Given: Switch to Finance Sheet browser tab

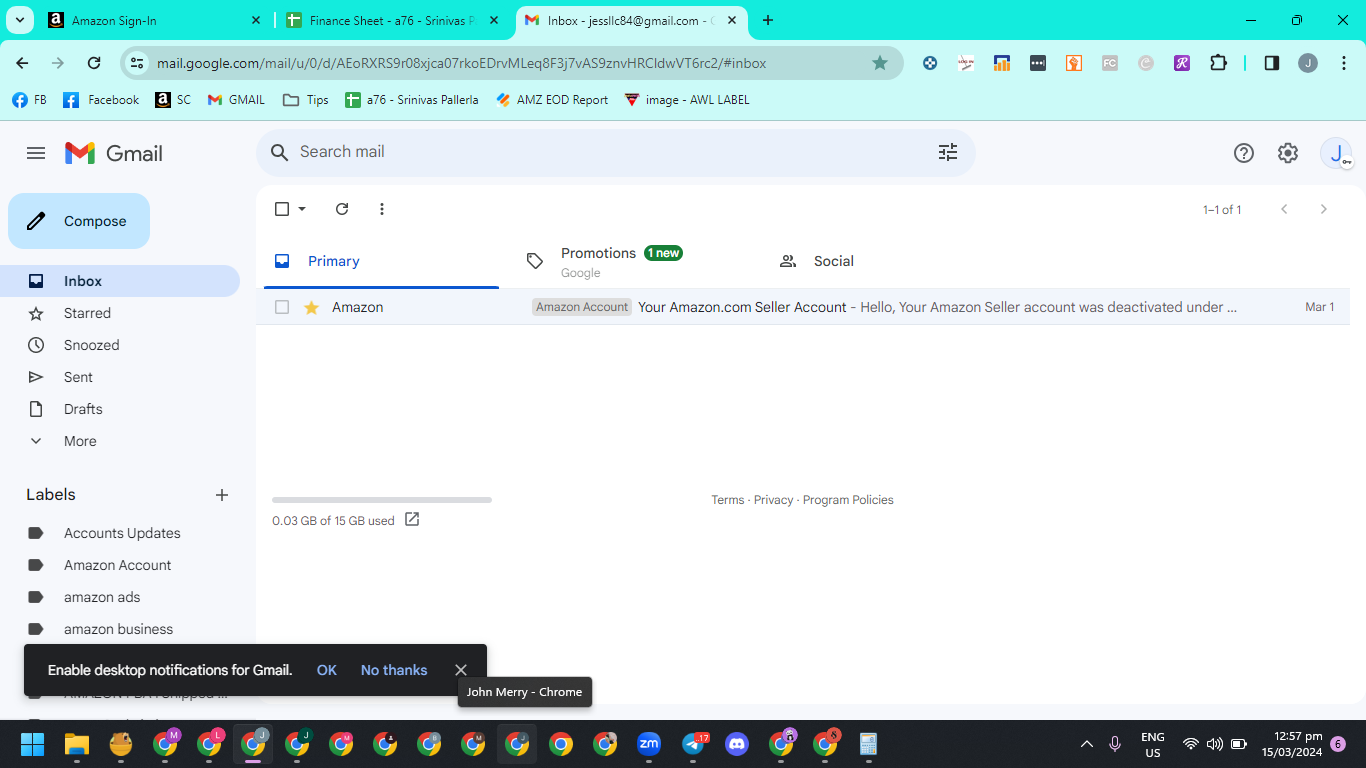Looking at the screenshot, I should click(x=391, y=20).
